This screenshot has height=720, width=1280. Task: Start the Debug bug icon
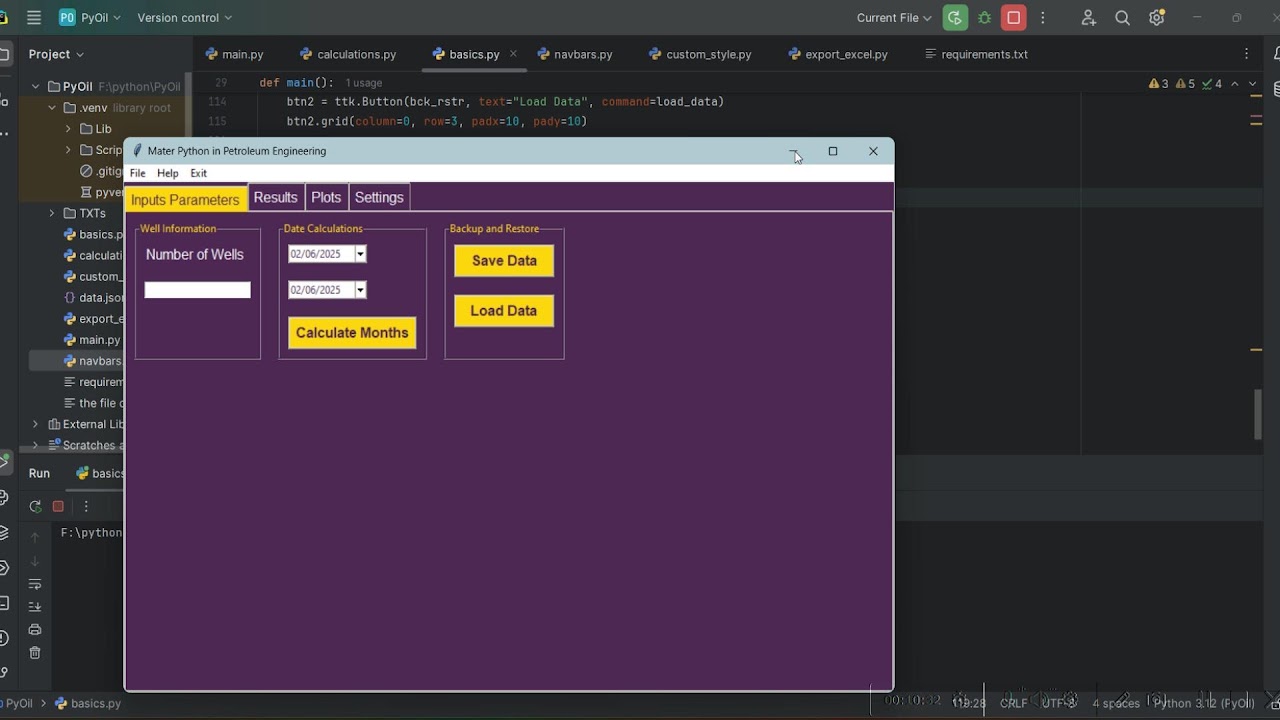985,17
